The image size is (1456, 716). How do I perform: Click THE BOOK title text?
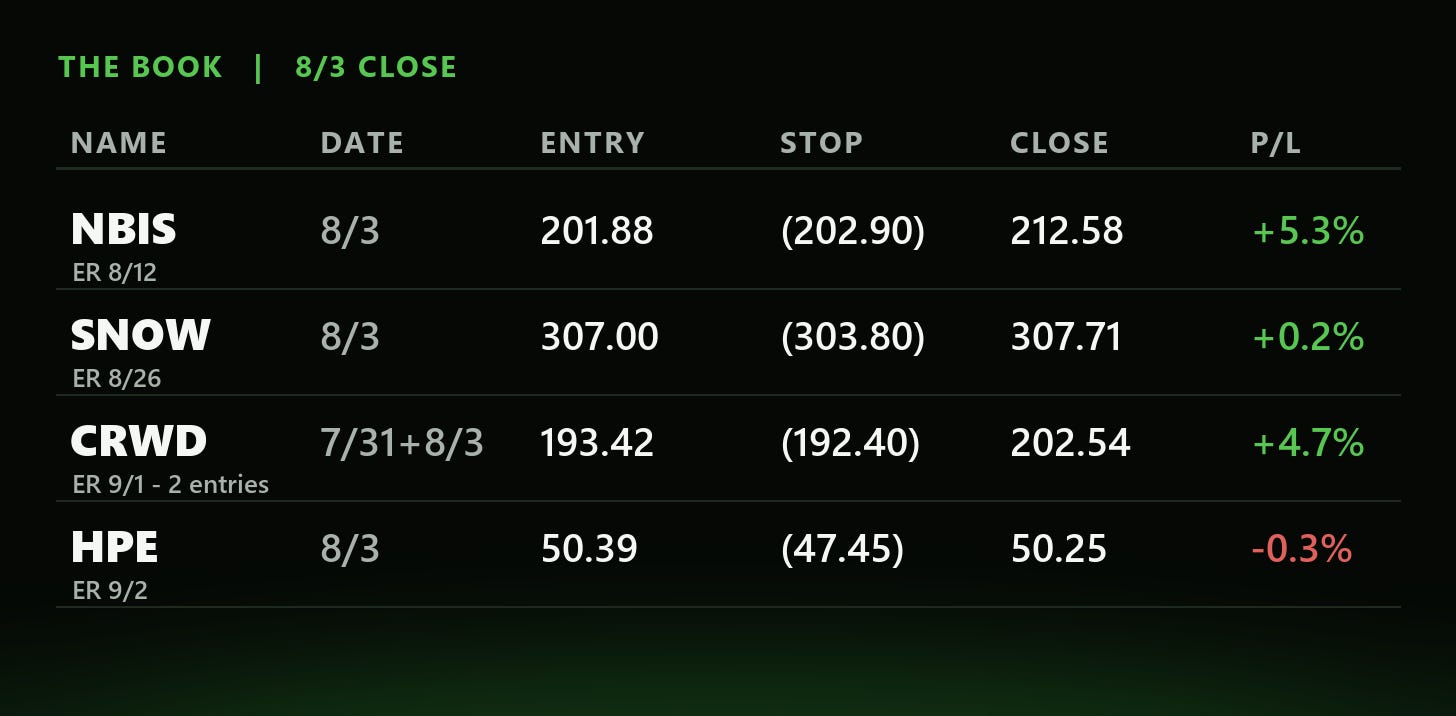[140, 67]
